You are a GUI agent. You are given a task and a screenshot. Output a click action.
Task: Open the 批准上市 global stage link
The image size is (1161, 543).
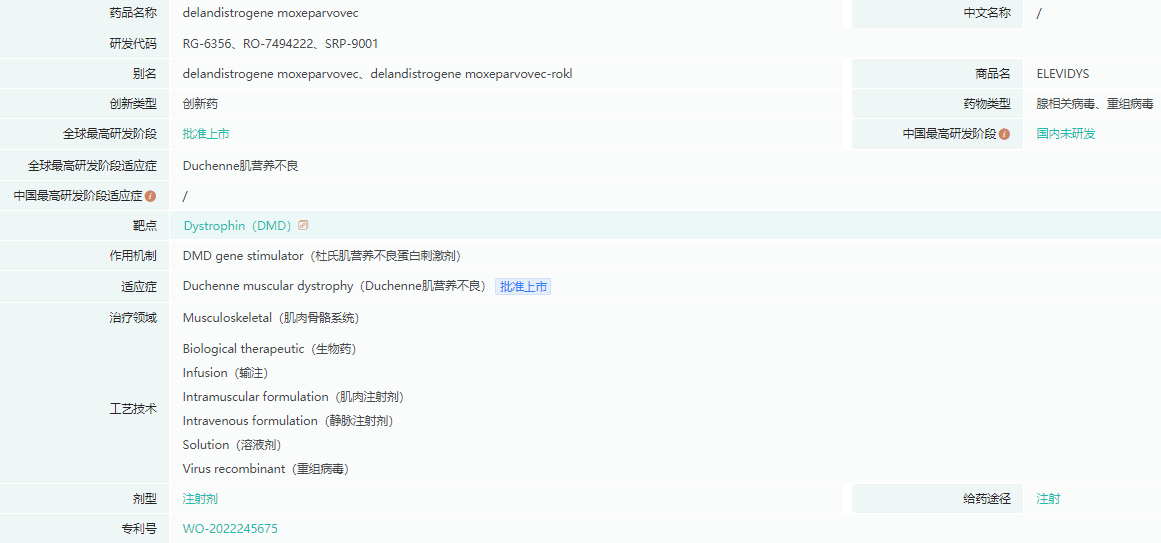[206, 134]
